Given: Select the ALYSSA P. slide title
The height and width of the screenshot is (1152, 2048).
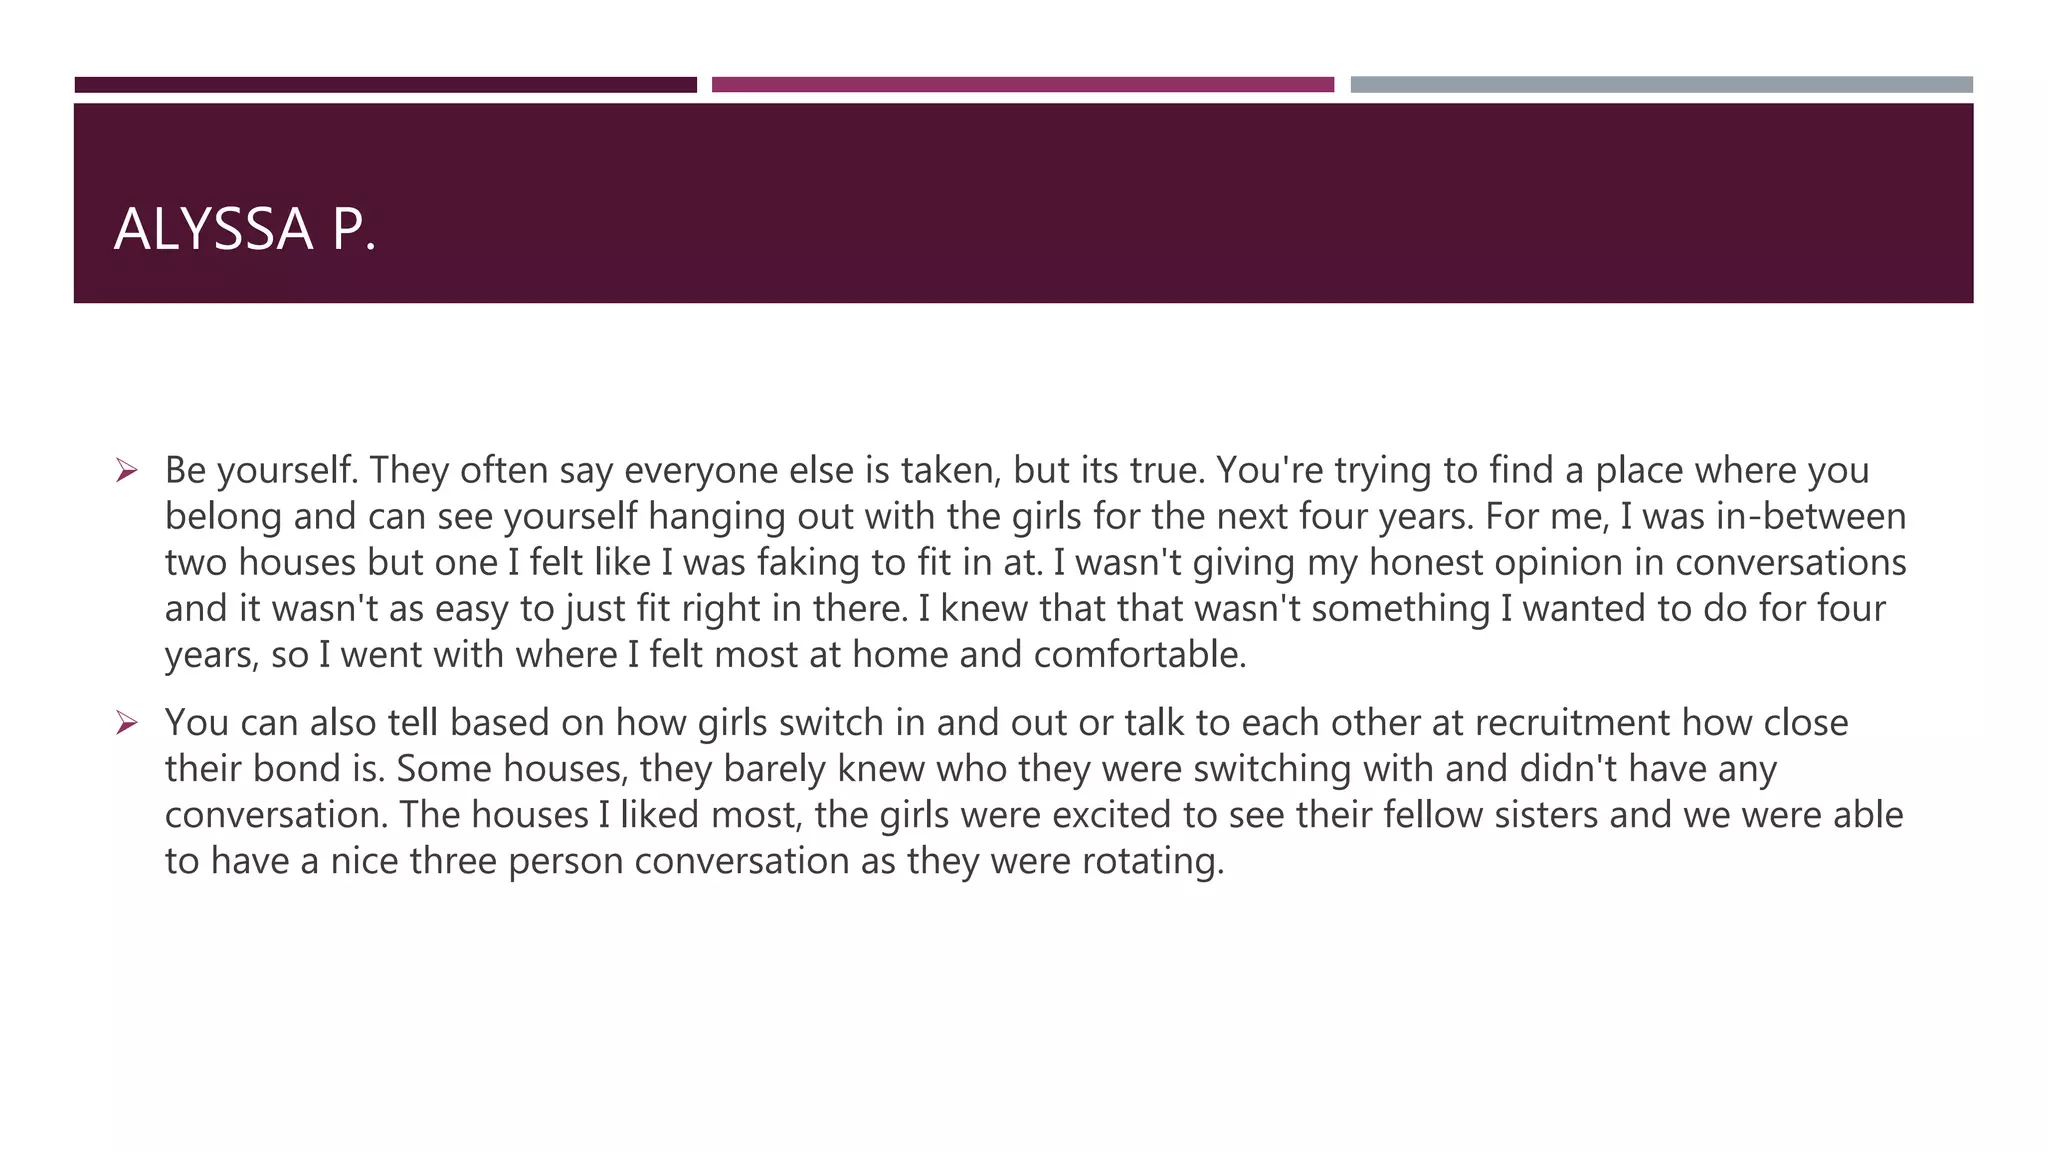Looking at the screenshot, I should tap(245, 229).
